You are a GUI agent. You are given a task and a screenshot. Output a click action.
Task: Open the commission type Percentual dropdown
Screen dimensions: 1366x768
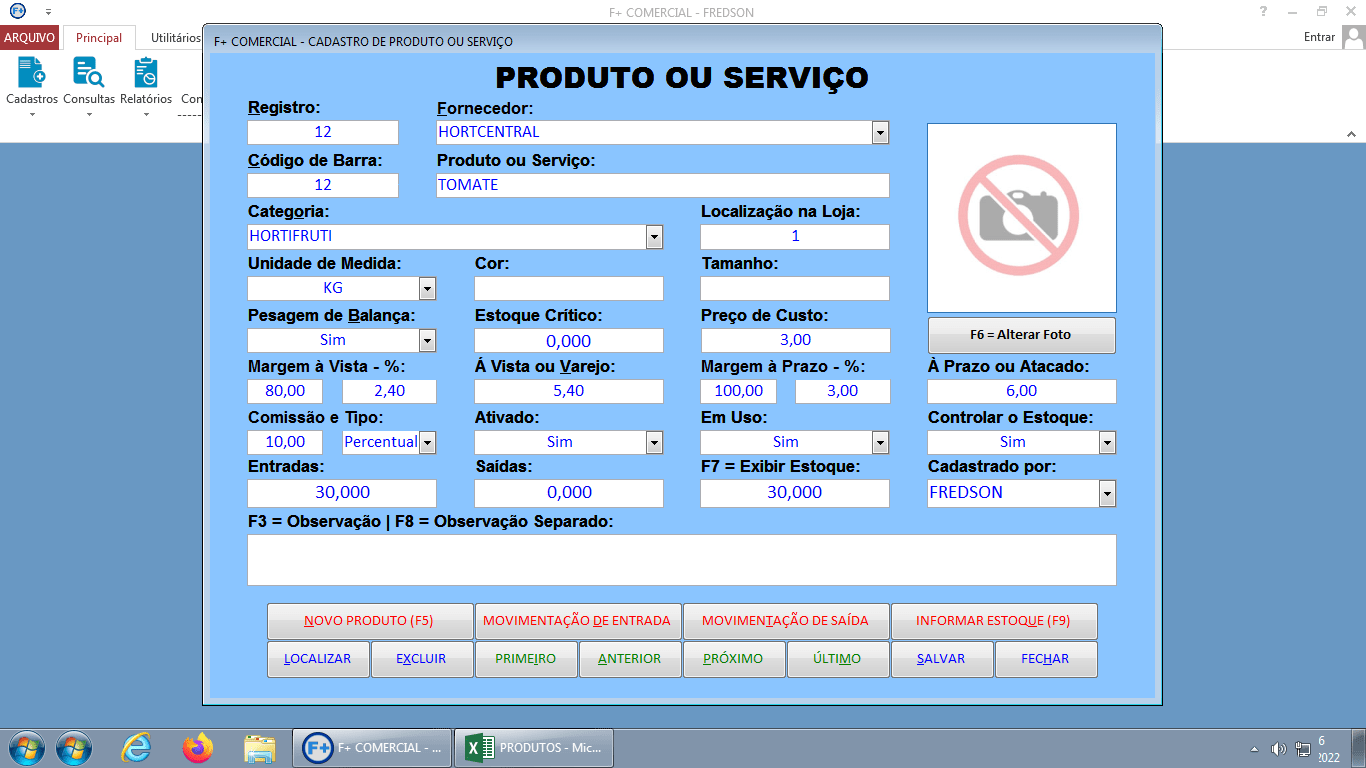pos(427,442)
